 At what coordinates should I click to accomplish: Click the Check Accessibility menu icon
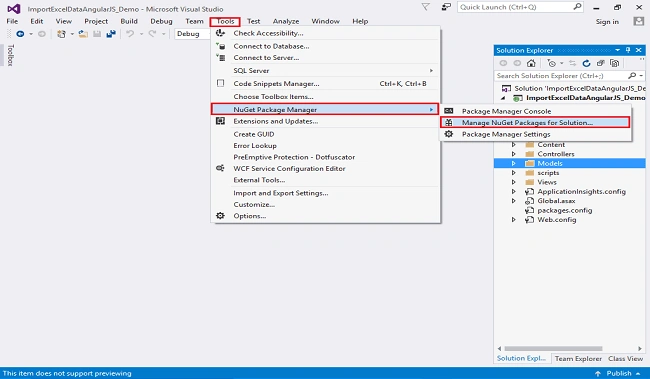[220, 33]
